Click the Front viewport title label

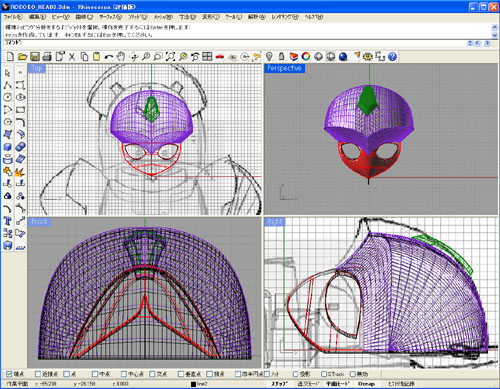[39, 222]
